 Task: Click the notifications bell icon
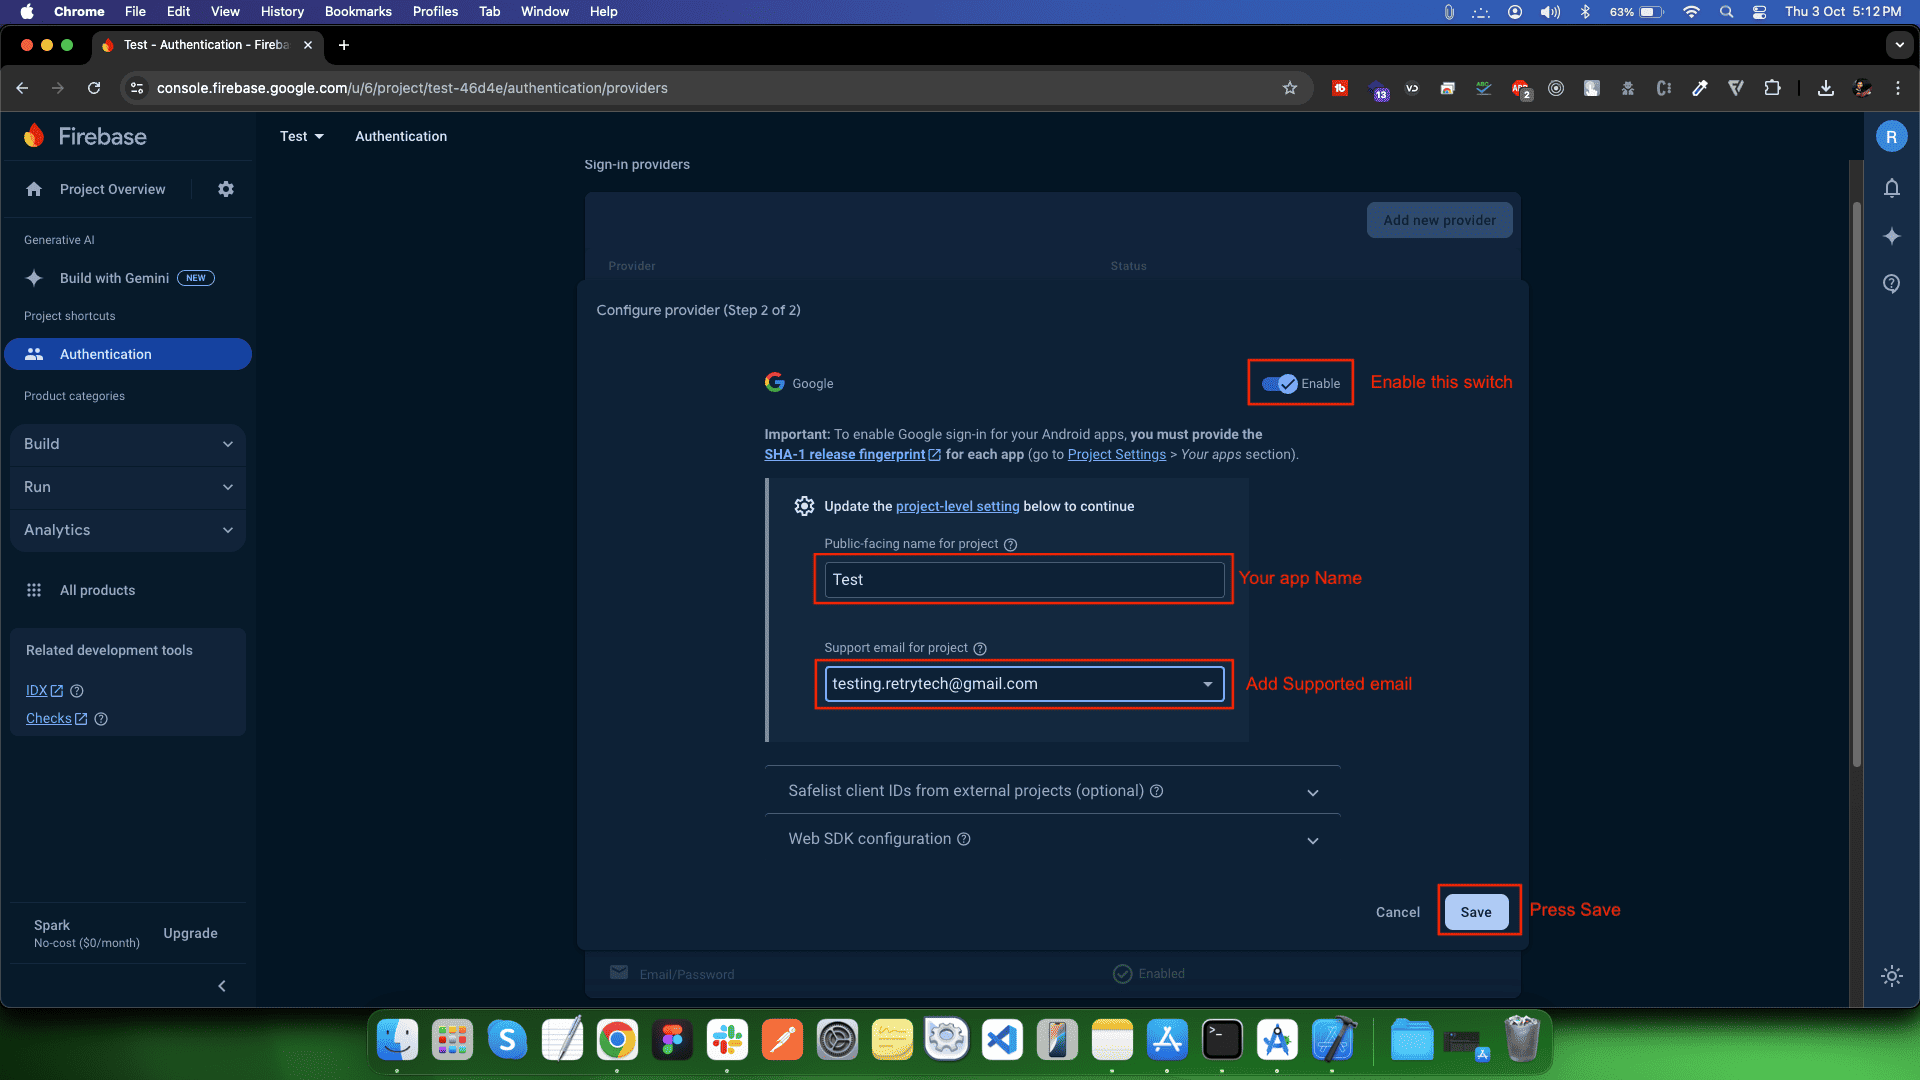(x=1891, y=188)
